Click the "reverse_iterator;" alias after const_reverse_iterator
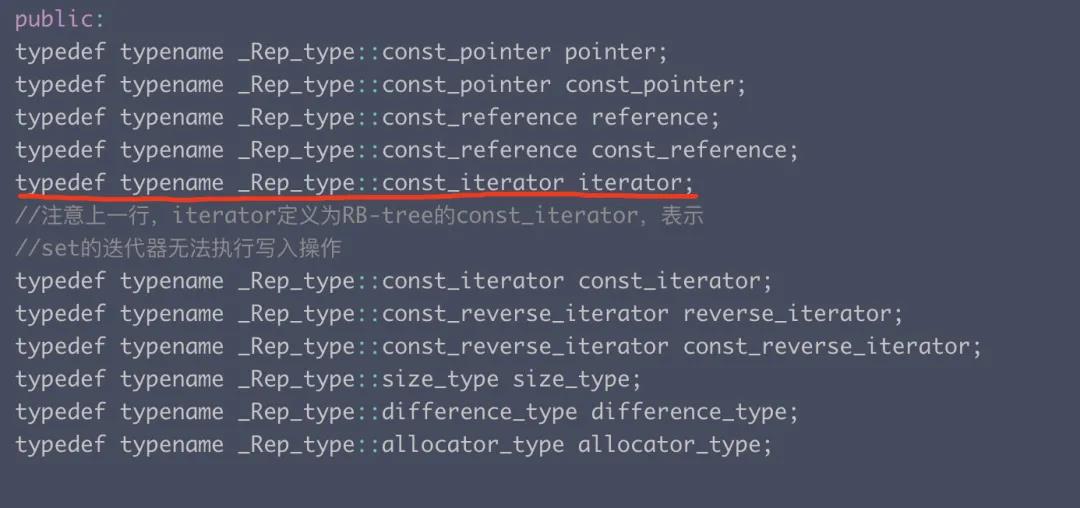The image size is (1080, 508). tap(793, 314)
